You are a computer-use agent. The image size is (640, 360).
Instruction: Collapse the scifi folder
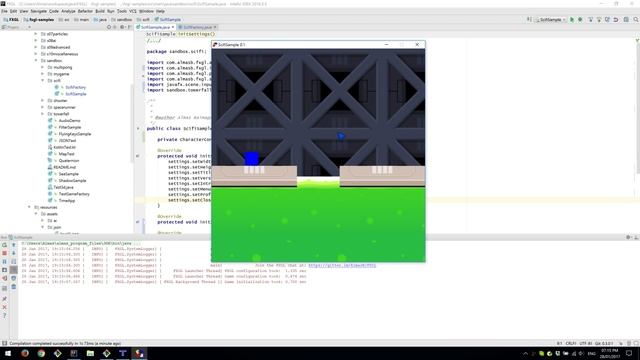point(42,80)
